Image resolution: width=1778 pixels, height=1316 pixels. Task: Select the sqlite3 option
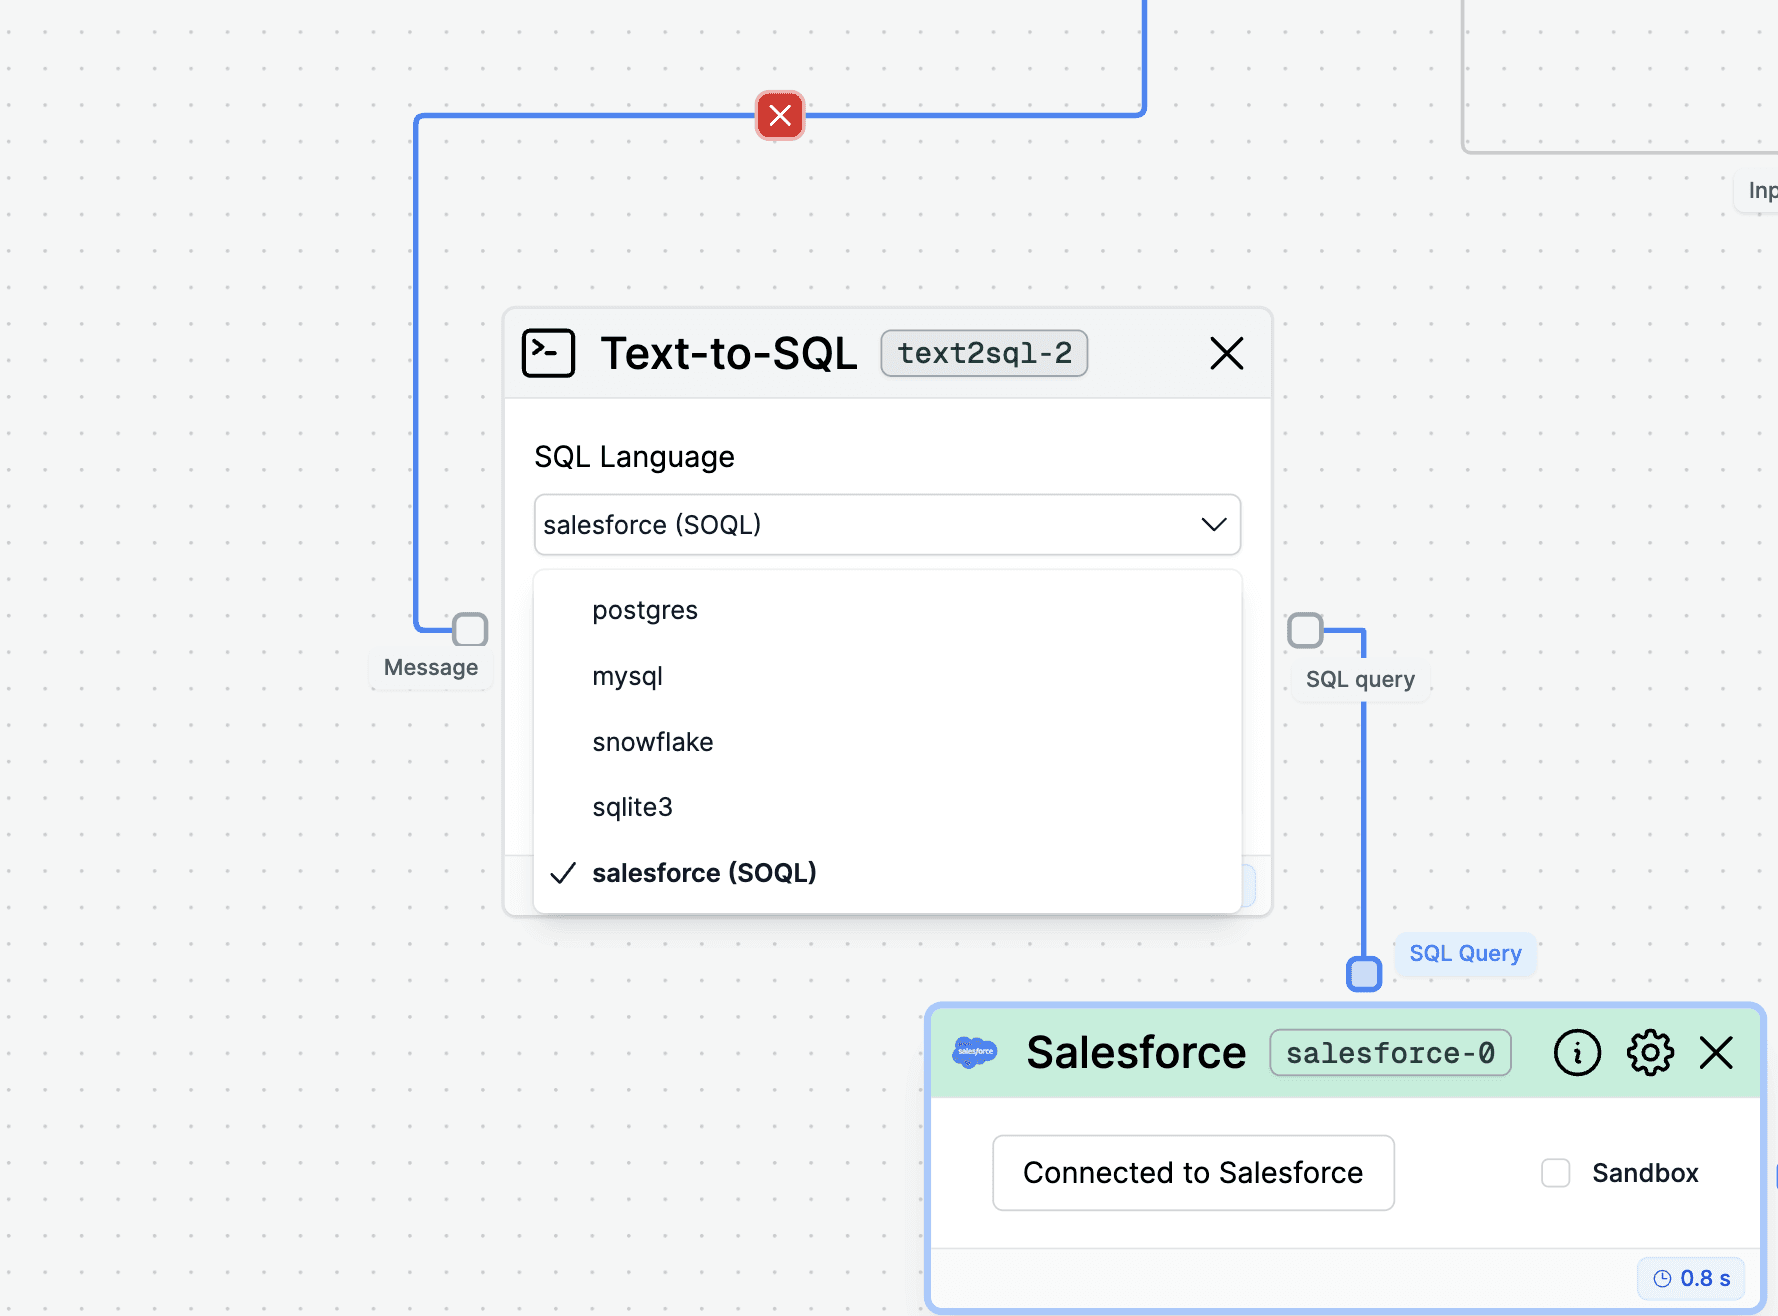coord(632,807)
